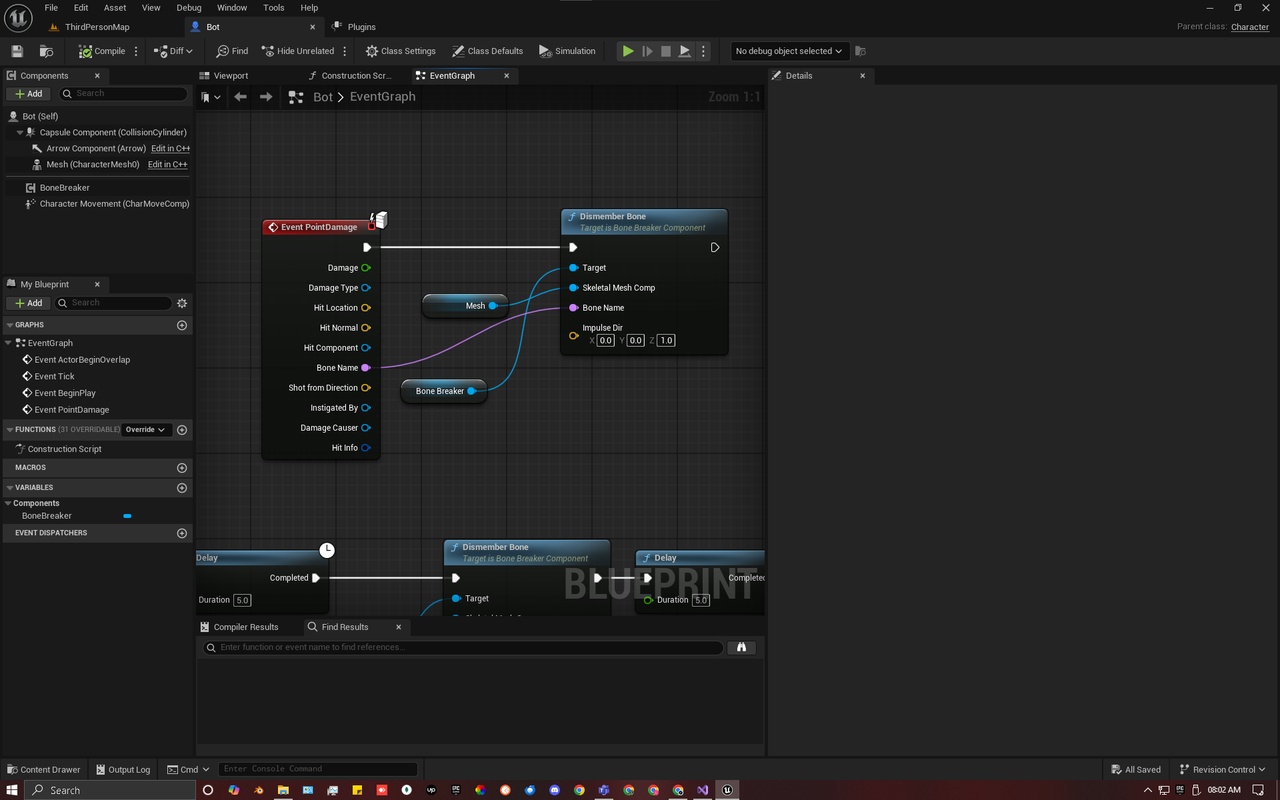Click the Impulse Dir Z value field
The height and width of the screenshot is (800, 1280).
point(666,341)
